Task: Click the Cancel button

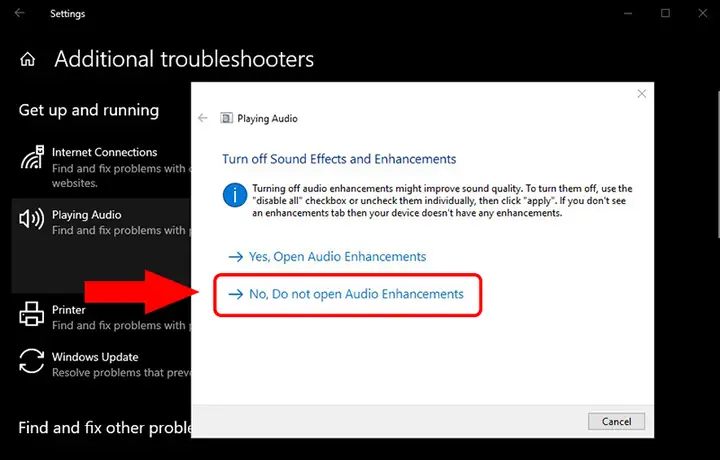Action: 616,421
